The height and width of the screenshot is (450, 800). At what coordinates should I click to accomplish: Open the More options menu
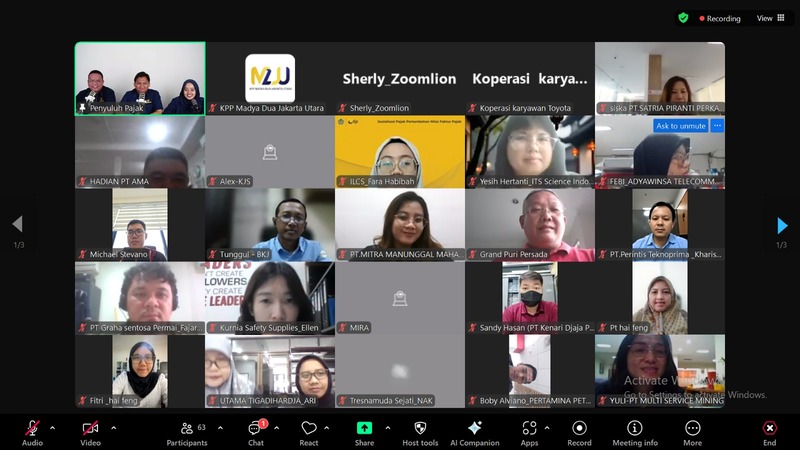coord(692,430)
